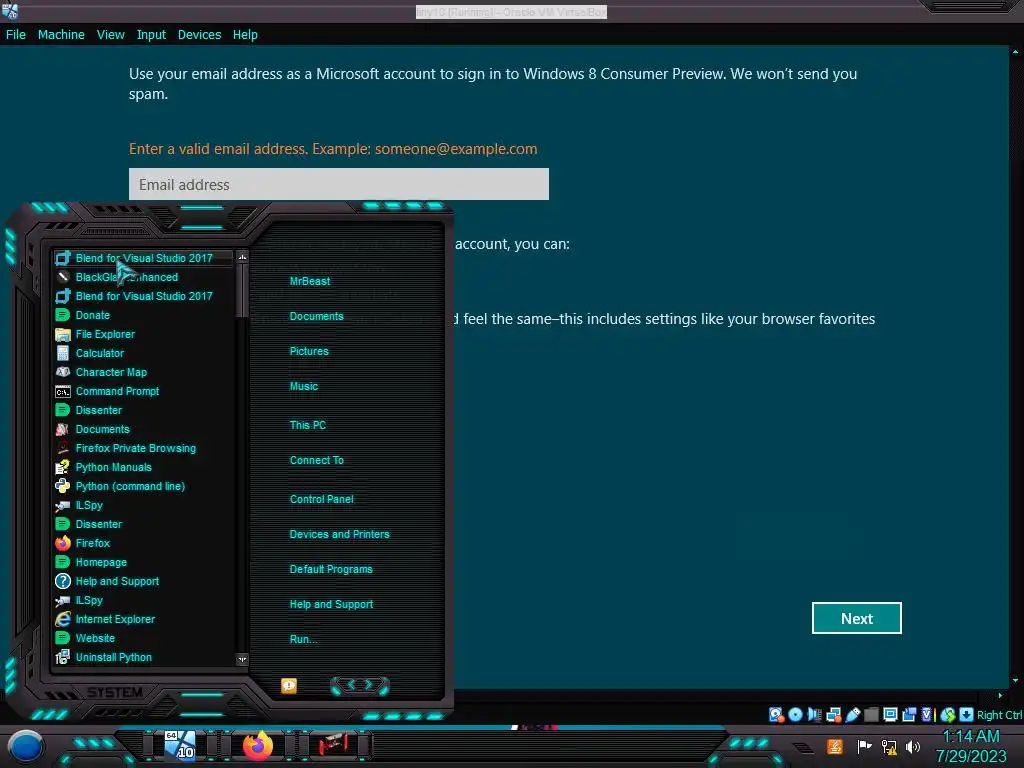Open the volume speaker tray icon

point(912,746)
